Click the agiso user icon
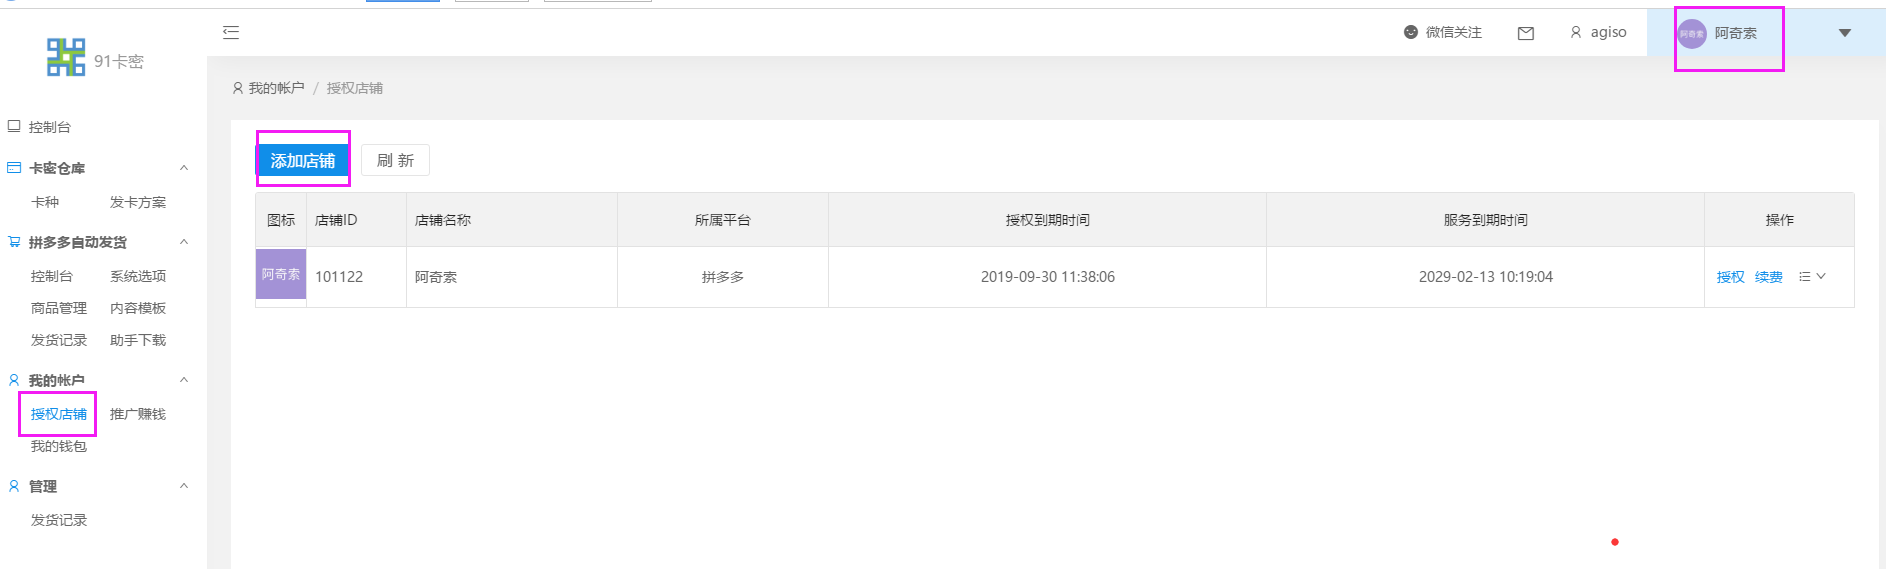1886x569 pixels. tap(1576, 32)
